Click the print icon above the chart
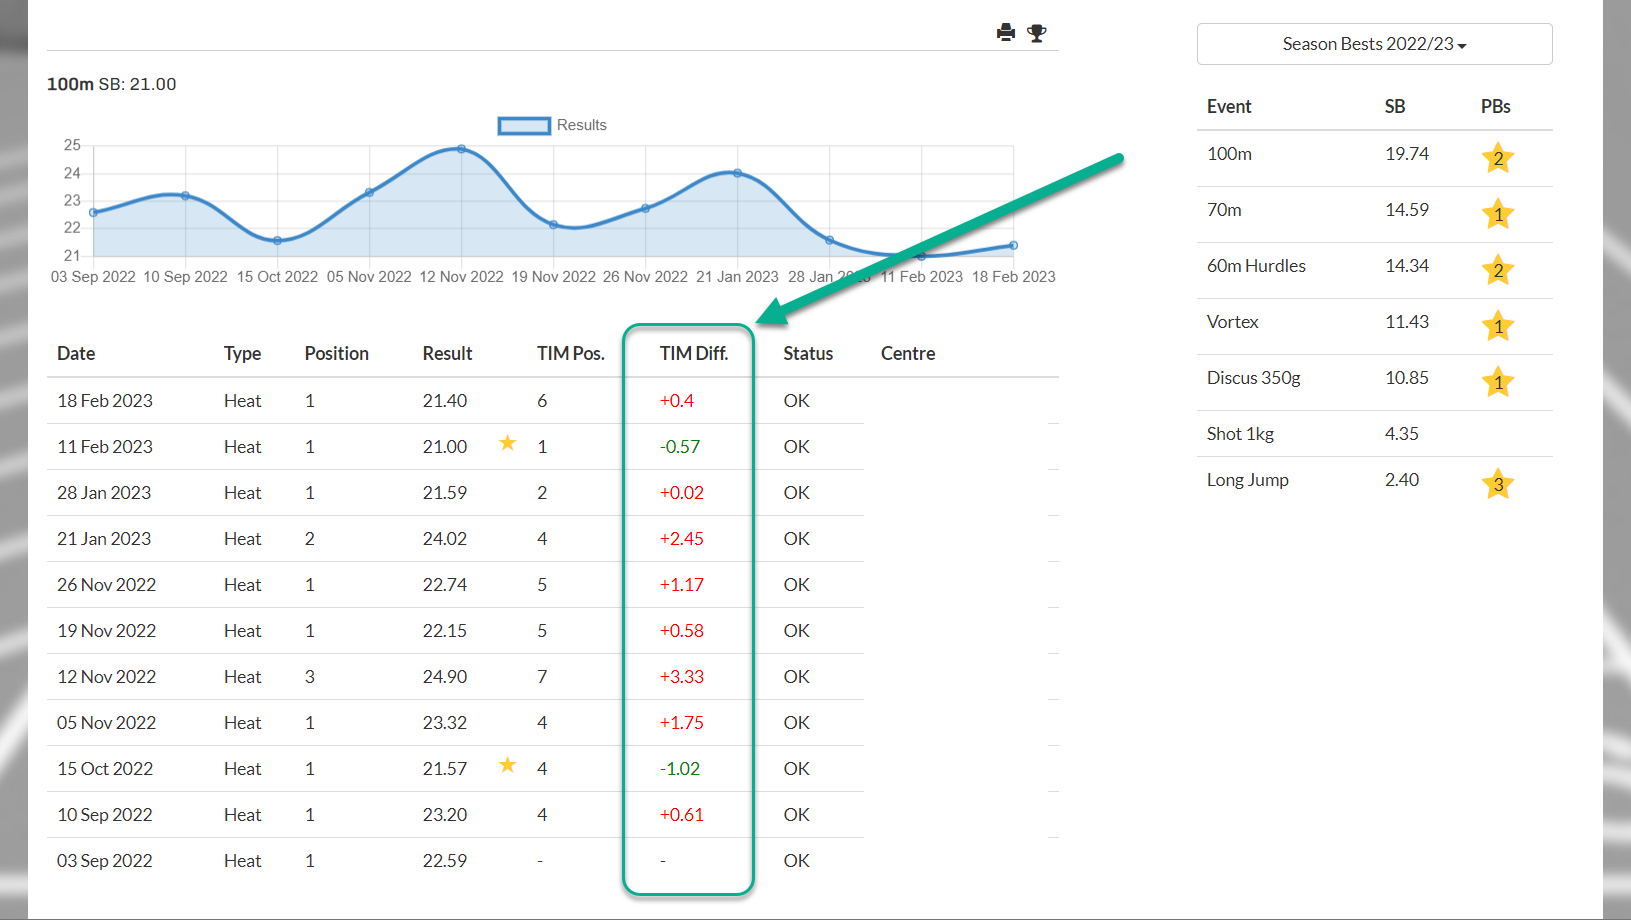The width and height of the screenshot is (1631, 920). [x=1006, y=33]
